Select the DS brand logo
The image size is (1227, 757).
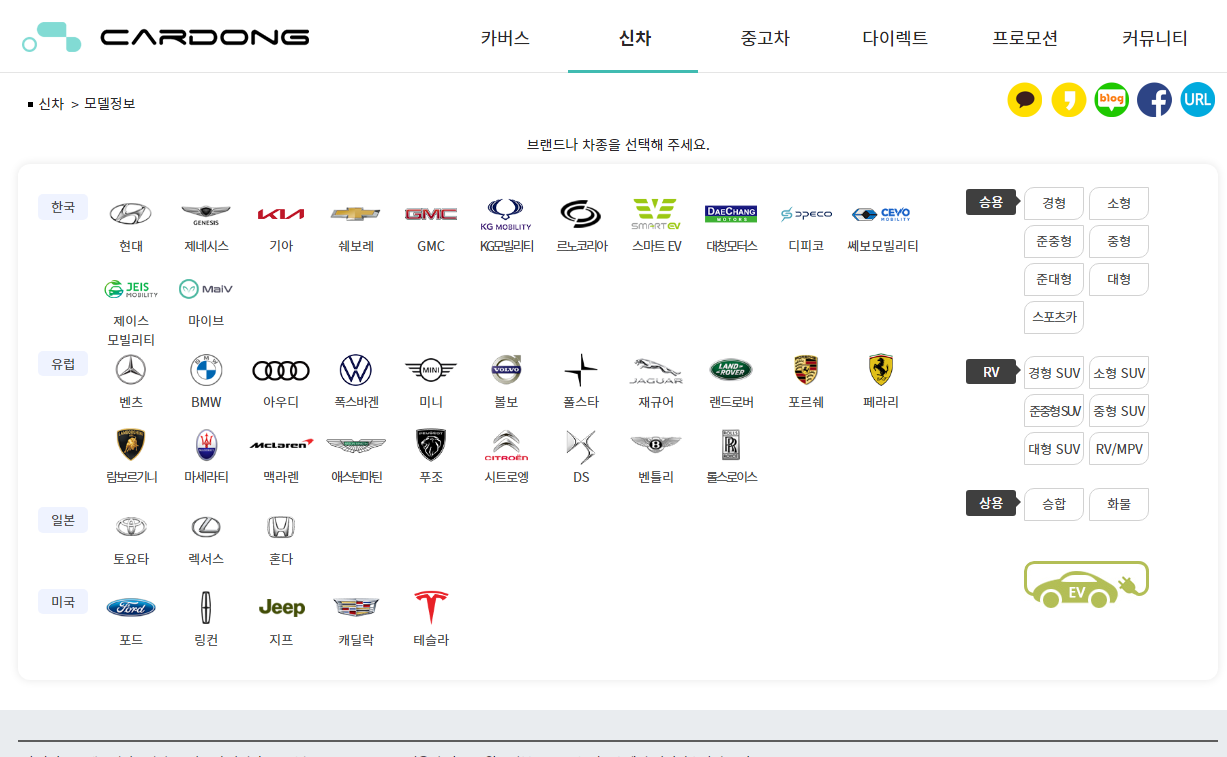click(x=581, y=445)
